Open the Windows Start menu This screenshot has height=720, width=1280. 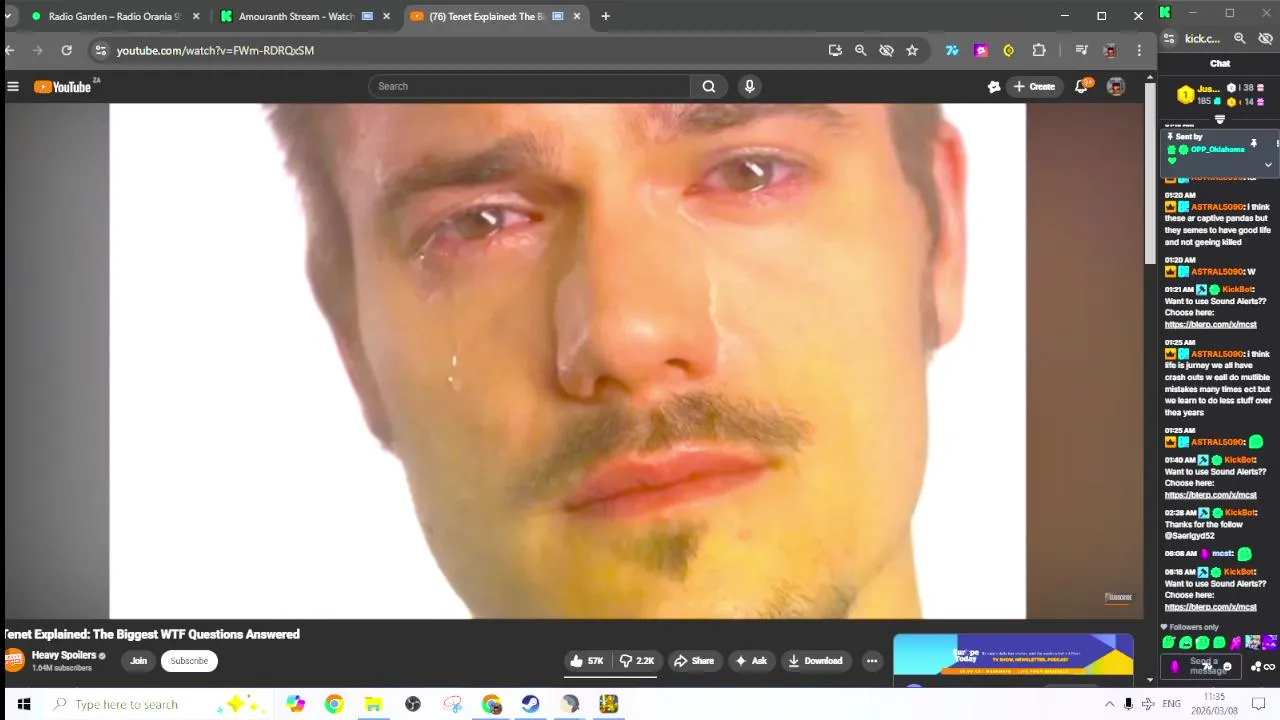point(23,704)
